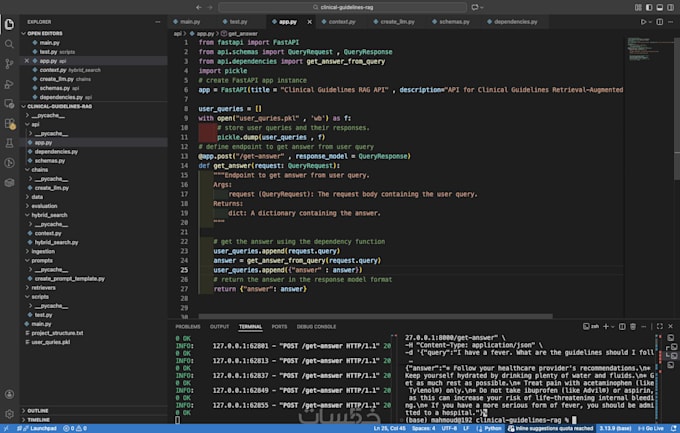The width and height of the screenshot is (680, 433).
Task: Open Remote Explorer in activity bar
Action: pyautogui.click(x=9, y=104)
